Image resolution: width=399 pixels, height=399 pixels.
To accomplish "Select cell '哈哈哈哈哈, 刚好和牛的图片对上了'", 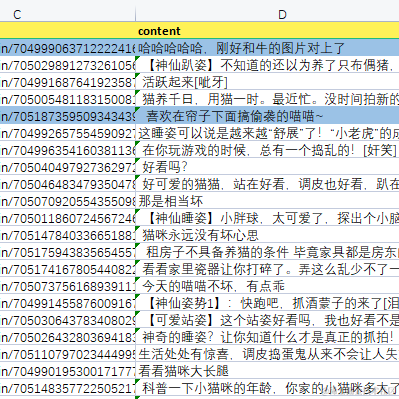I will 267,48.
